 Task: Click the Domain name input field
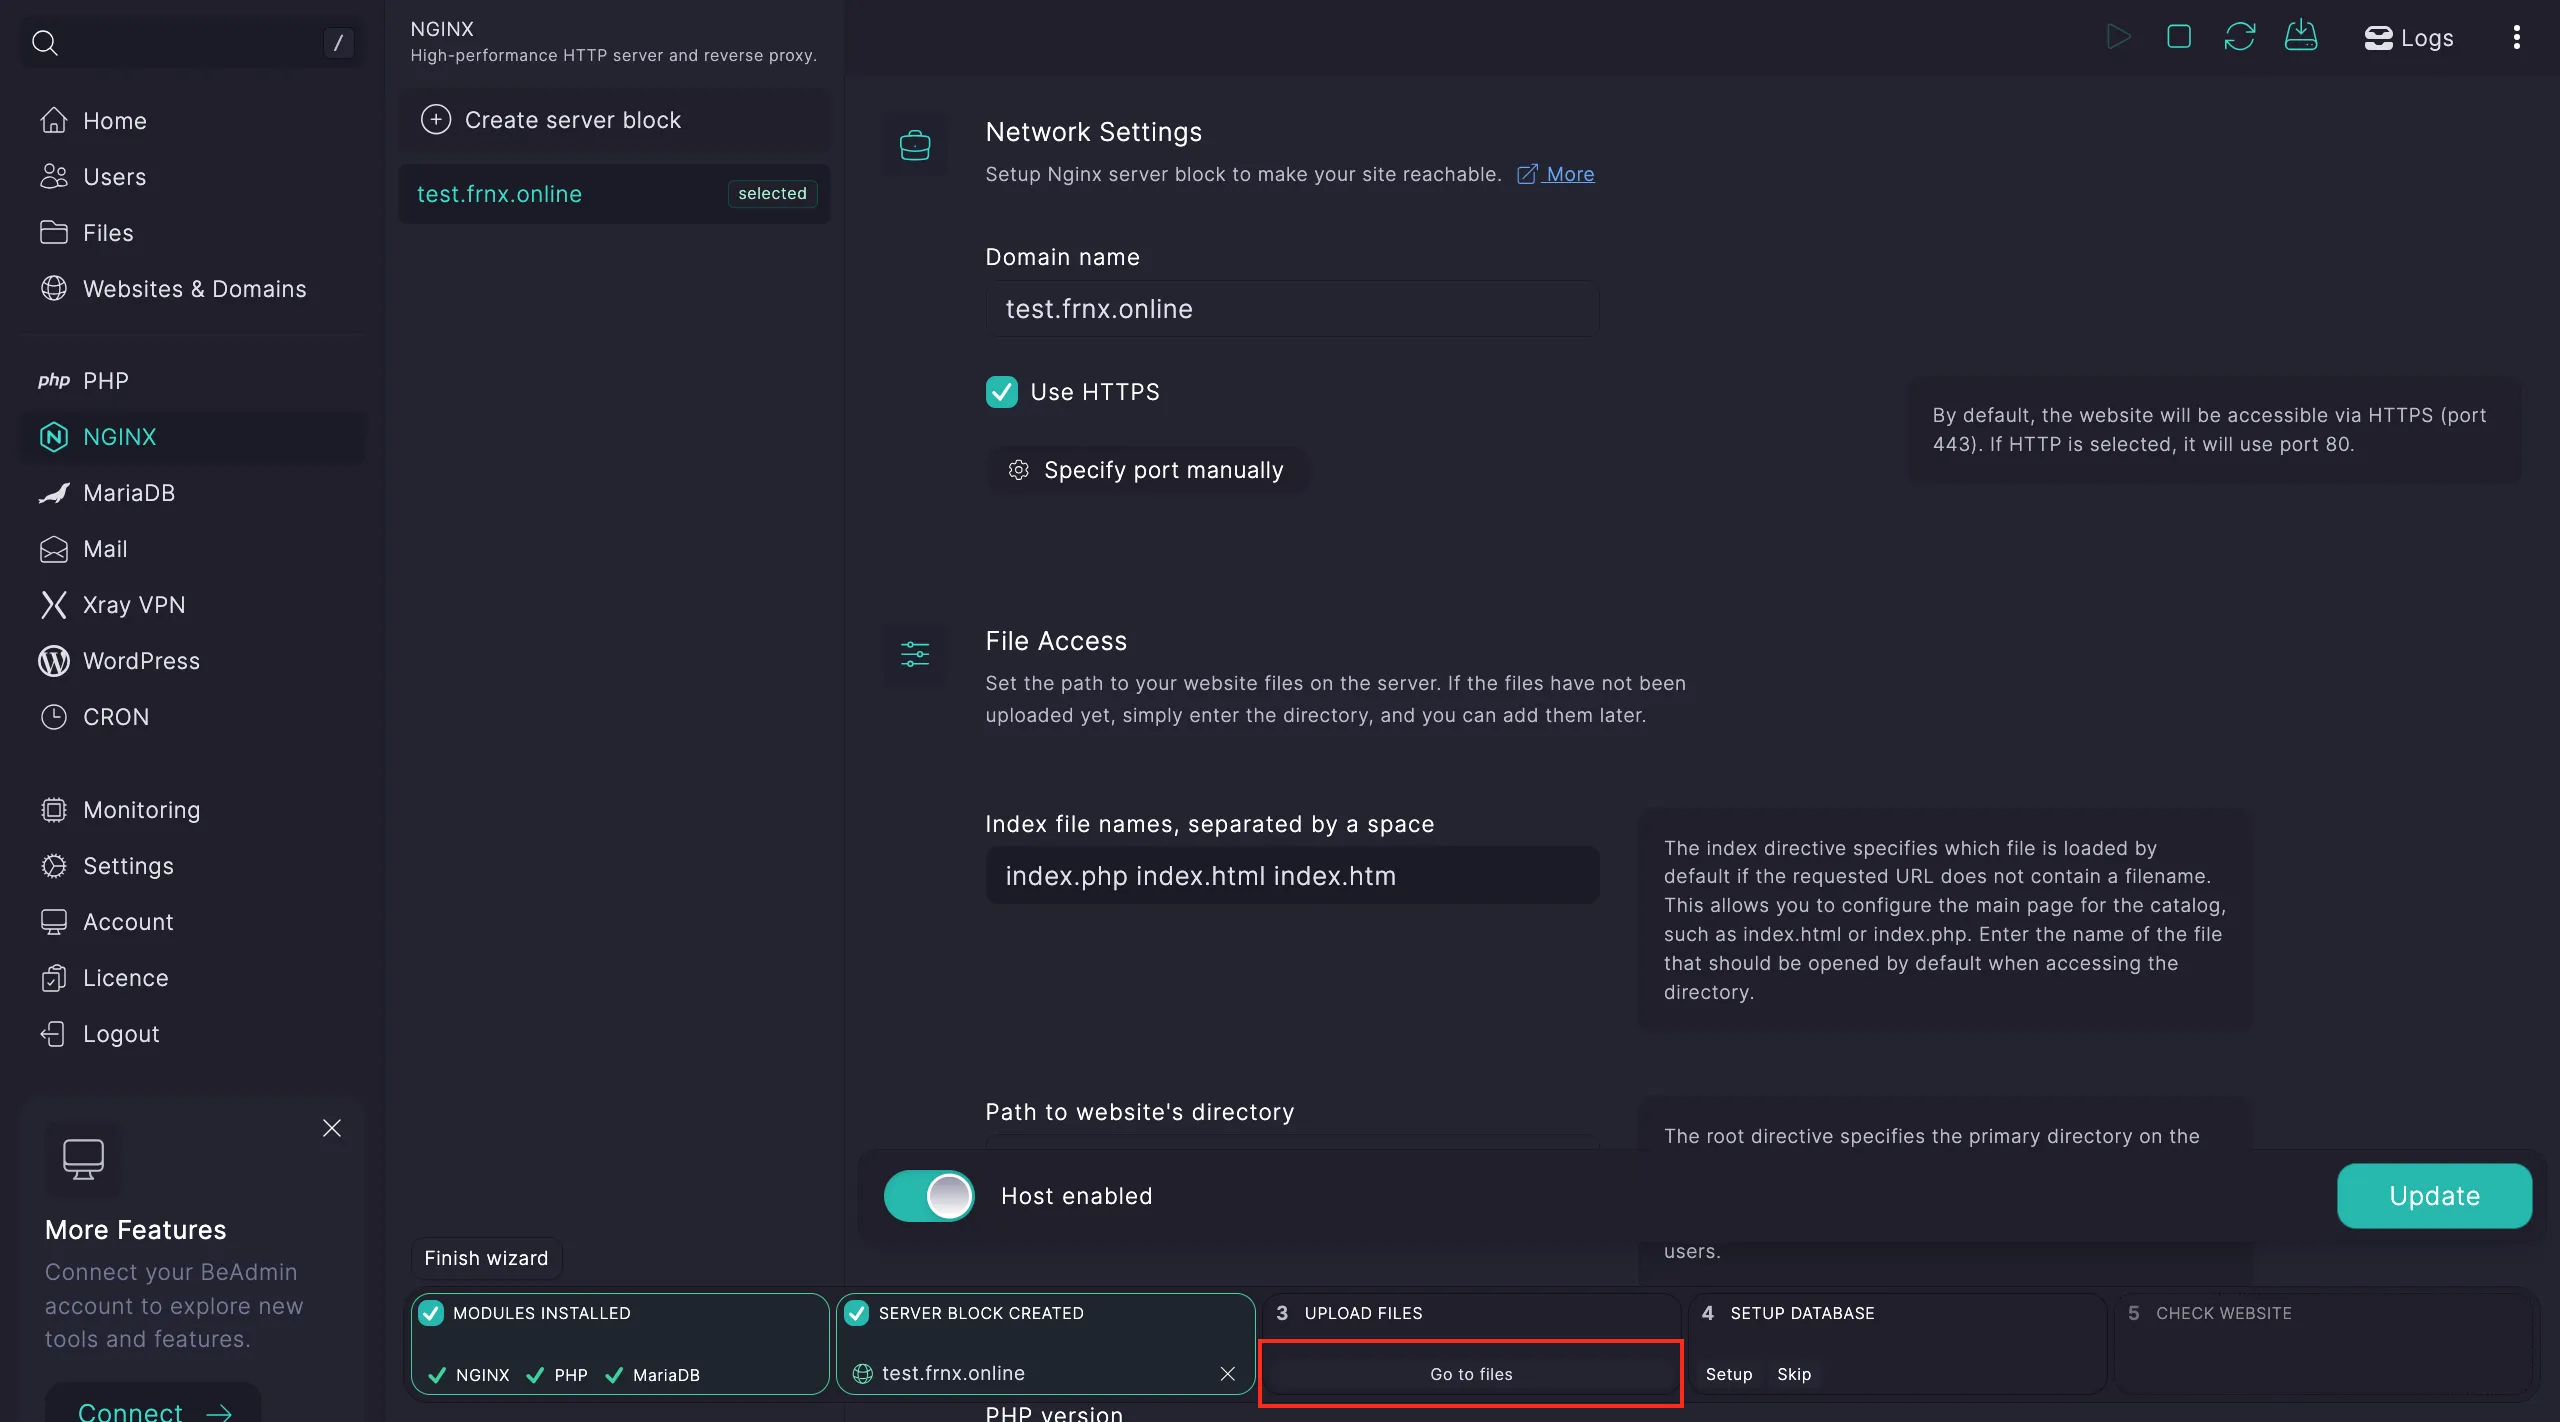[x=1292, y=309]
